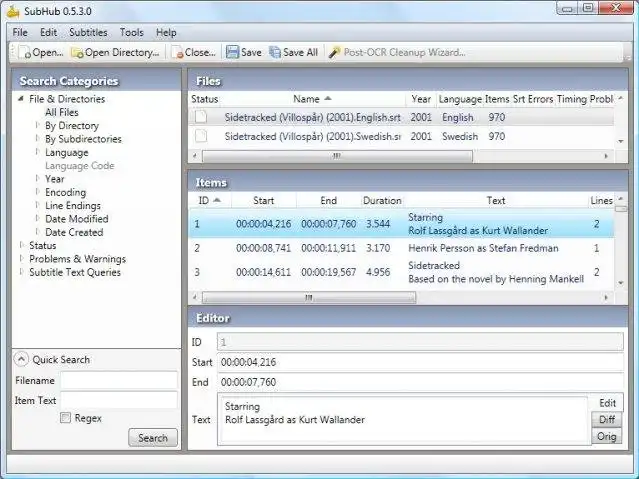Open the Subtitles menu
639x479 pixels.
(x=88, y=32)
